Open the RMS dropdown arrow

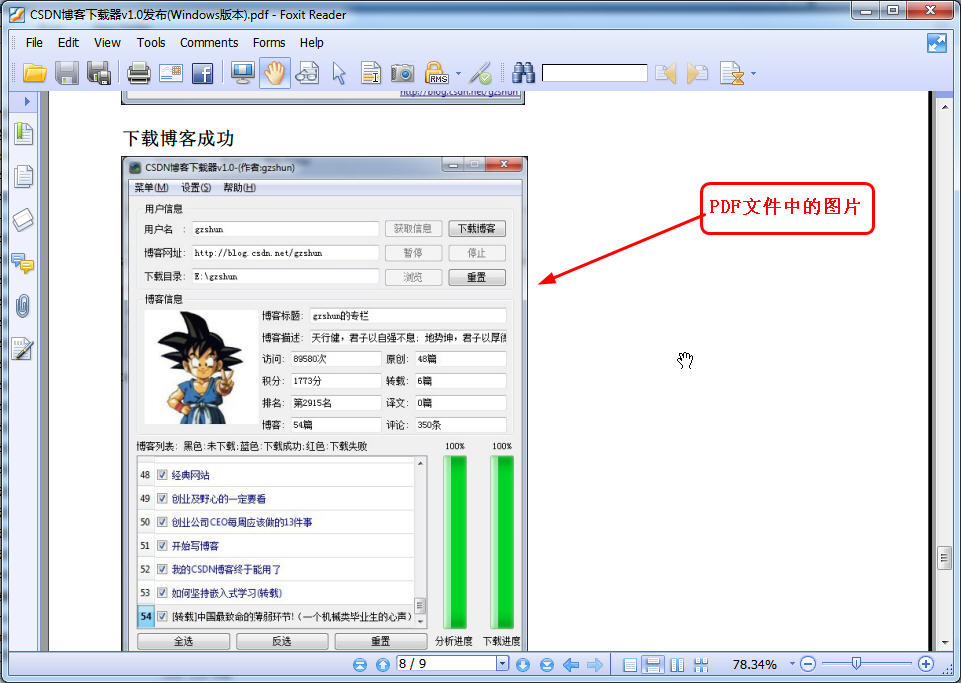pos(458,74)
